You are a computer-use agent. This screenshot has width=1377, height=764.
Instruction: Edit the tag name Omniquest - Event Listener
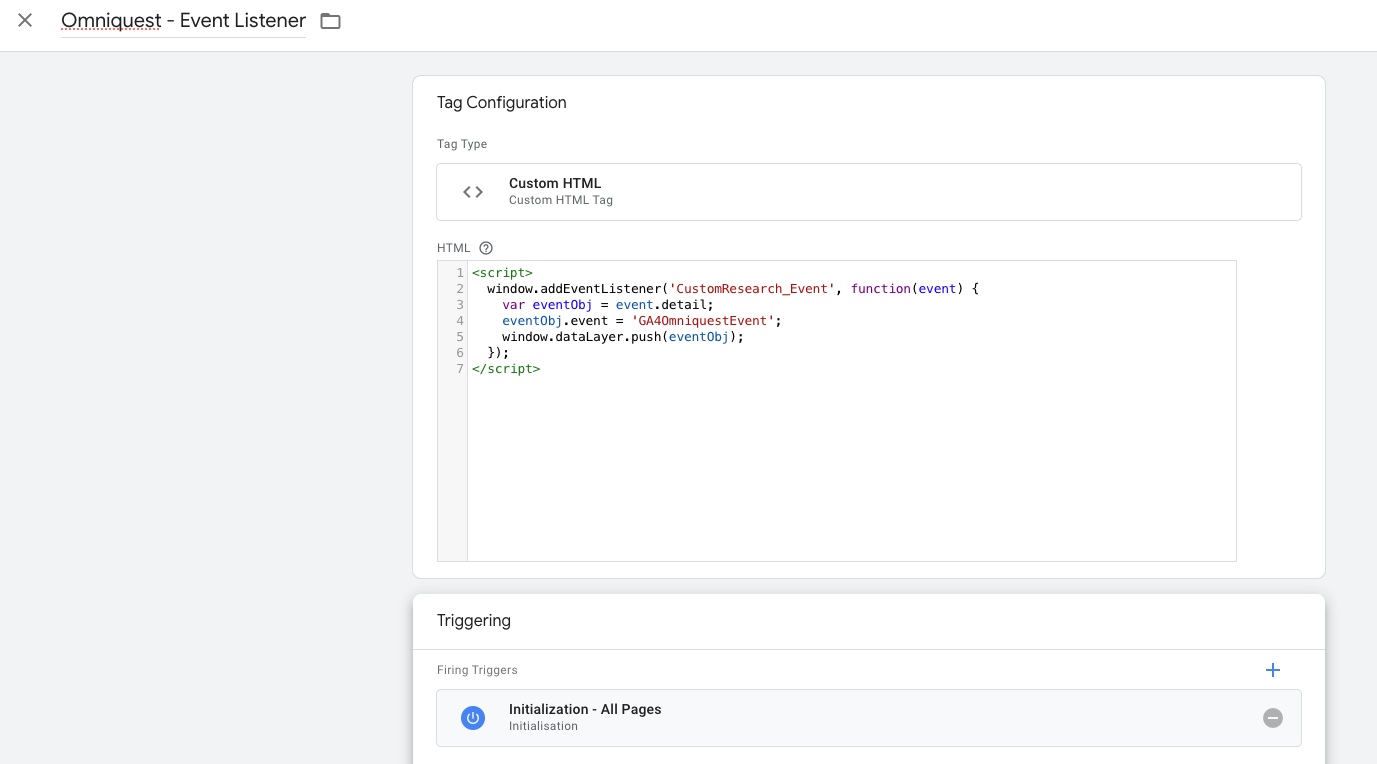[183, 20]
